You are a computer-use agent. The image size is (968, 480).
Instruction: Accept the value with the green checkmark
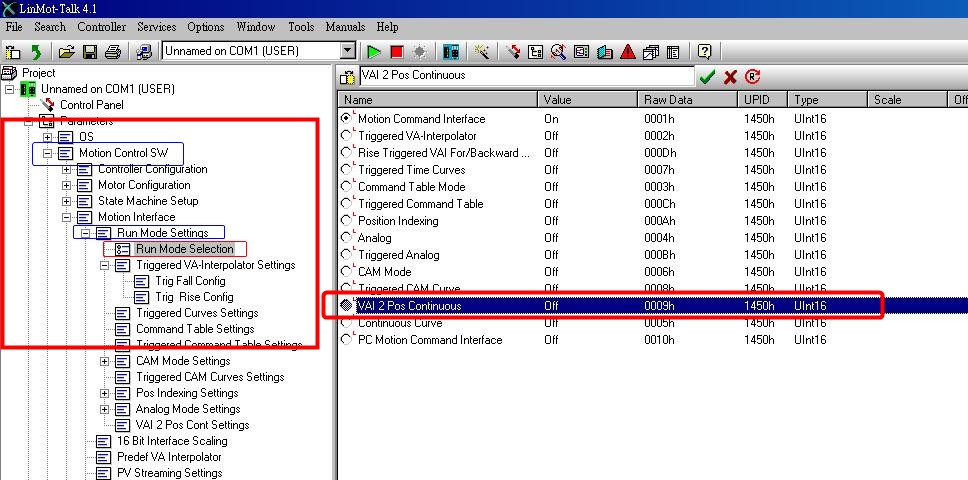coord(707,77)
